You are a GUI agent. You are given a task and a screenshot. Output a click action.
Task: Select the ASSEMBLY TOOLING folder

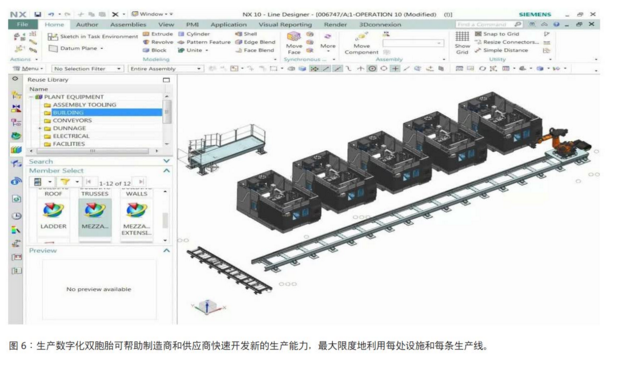[84, 105]
